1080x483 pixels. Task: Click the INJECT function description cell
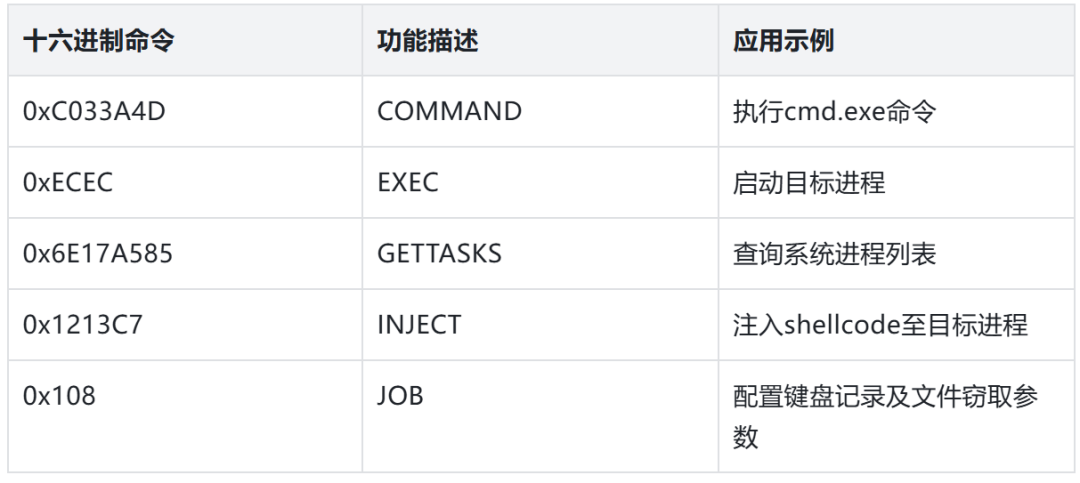tap(419, 325)
